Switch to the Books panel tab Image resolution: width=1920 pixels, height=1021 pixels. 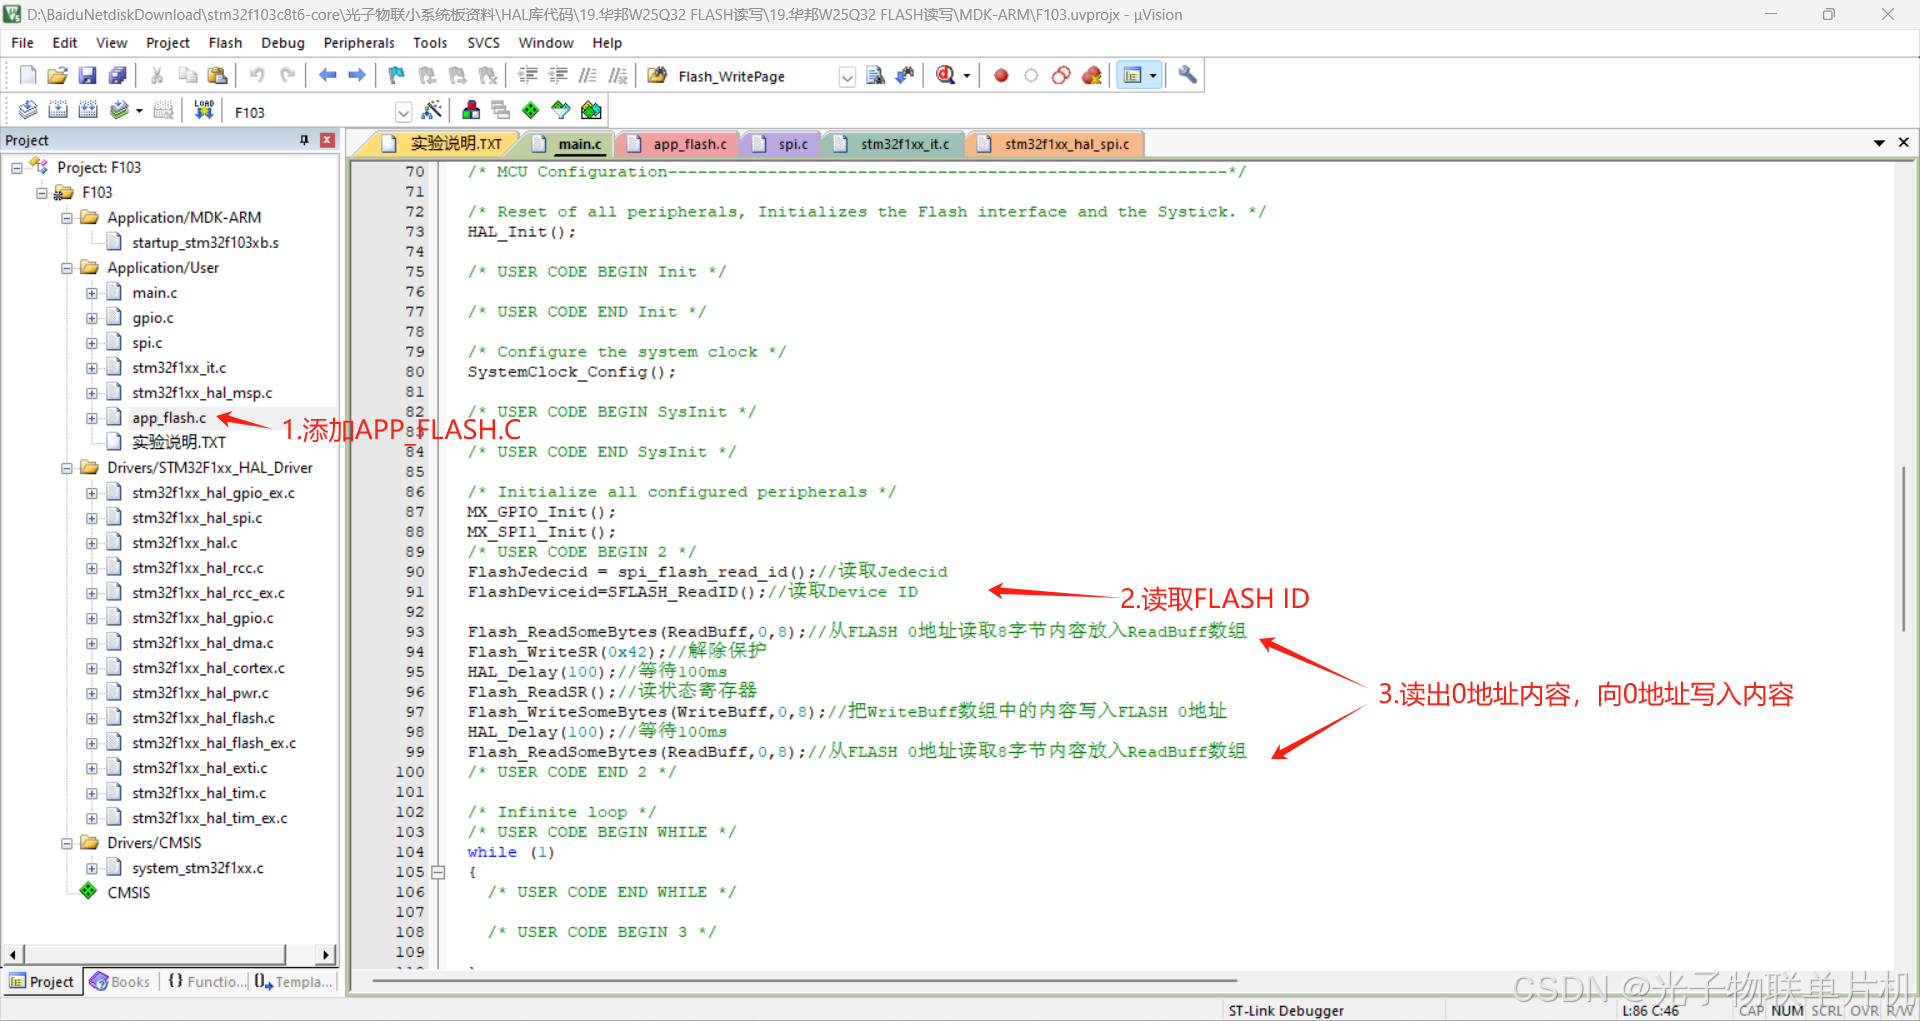[119, 982]
